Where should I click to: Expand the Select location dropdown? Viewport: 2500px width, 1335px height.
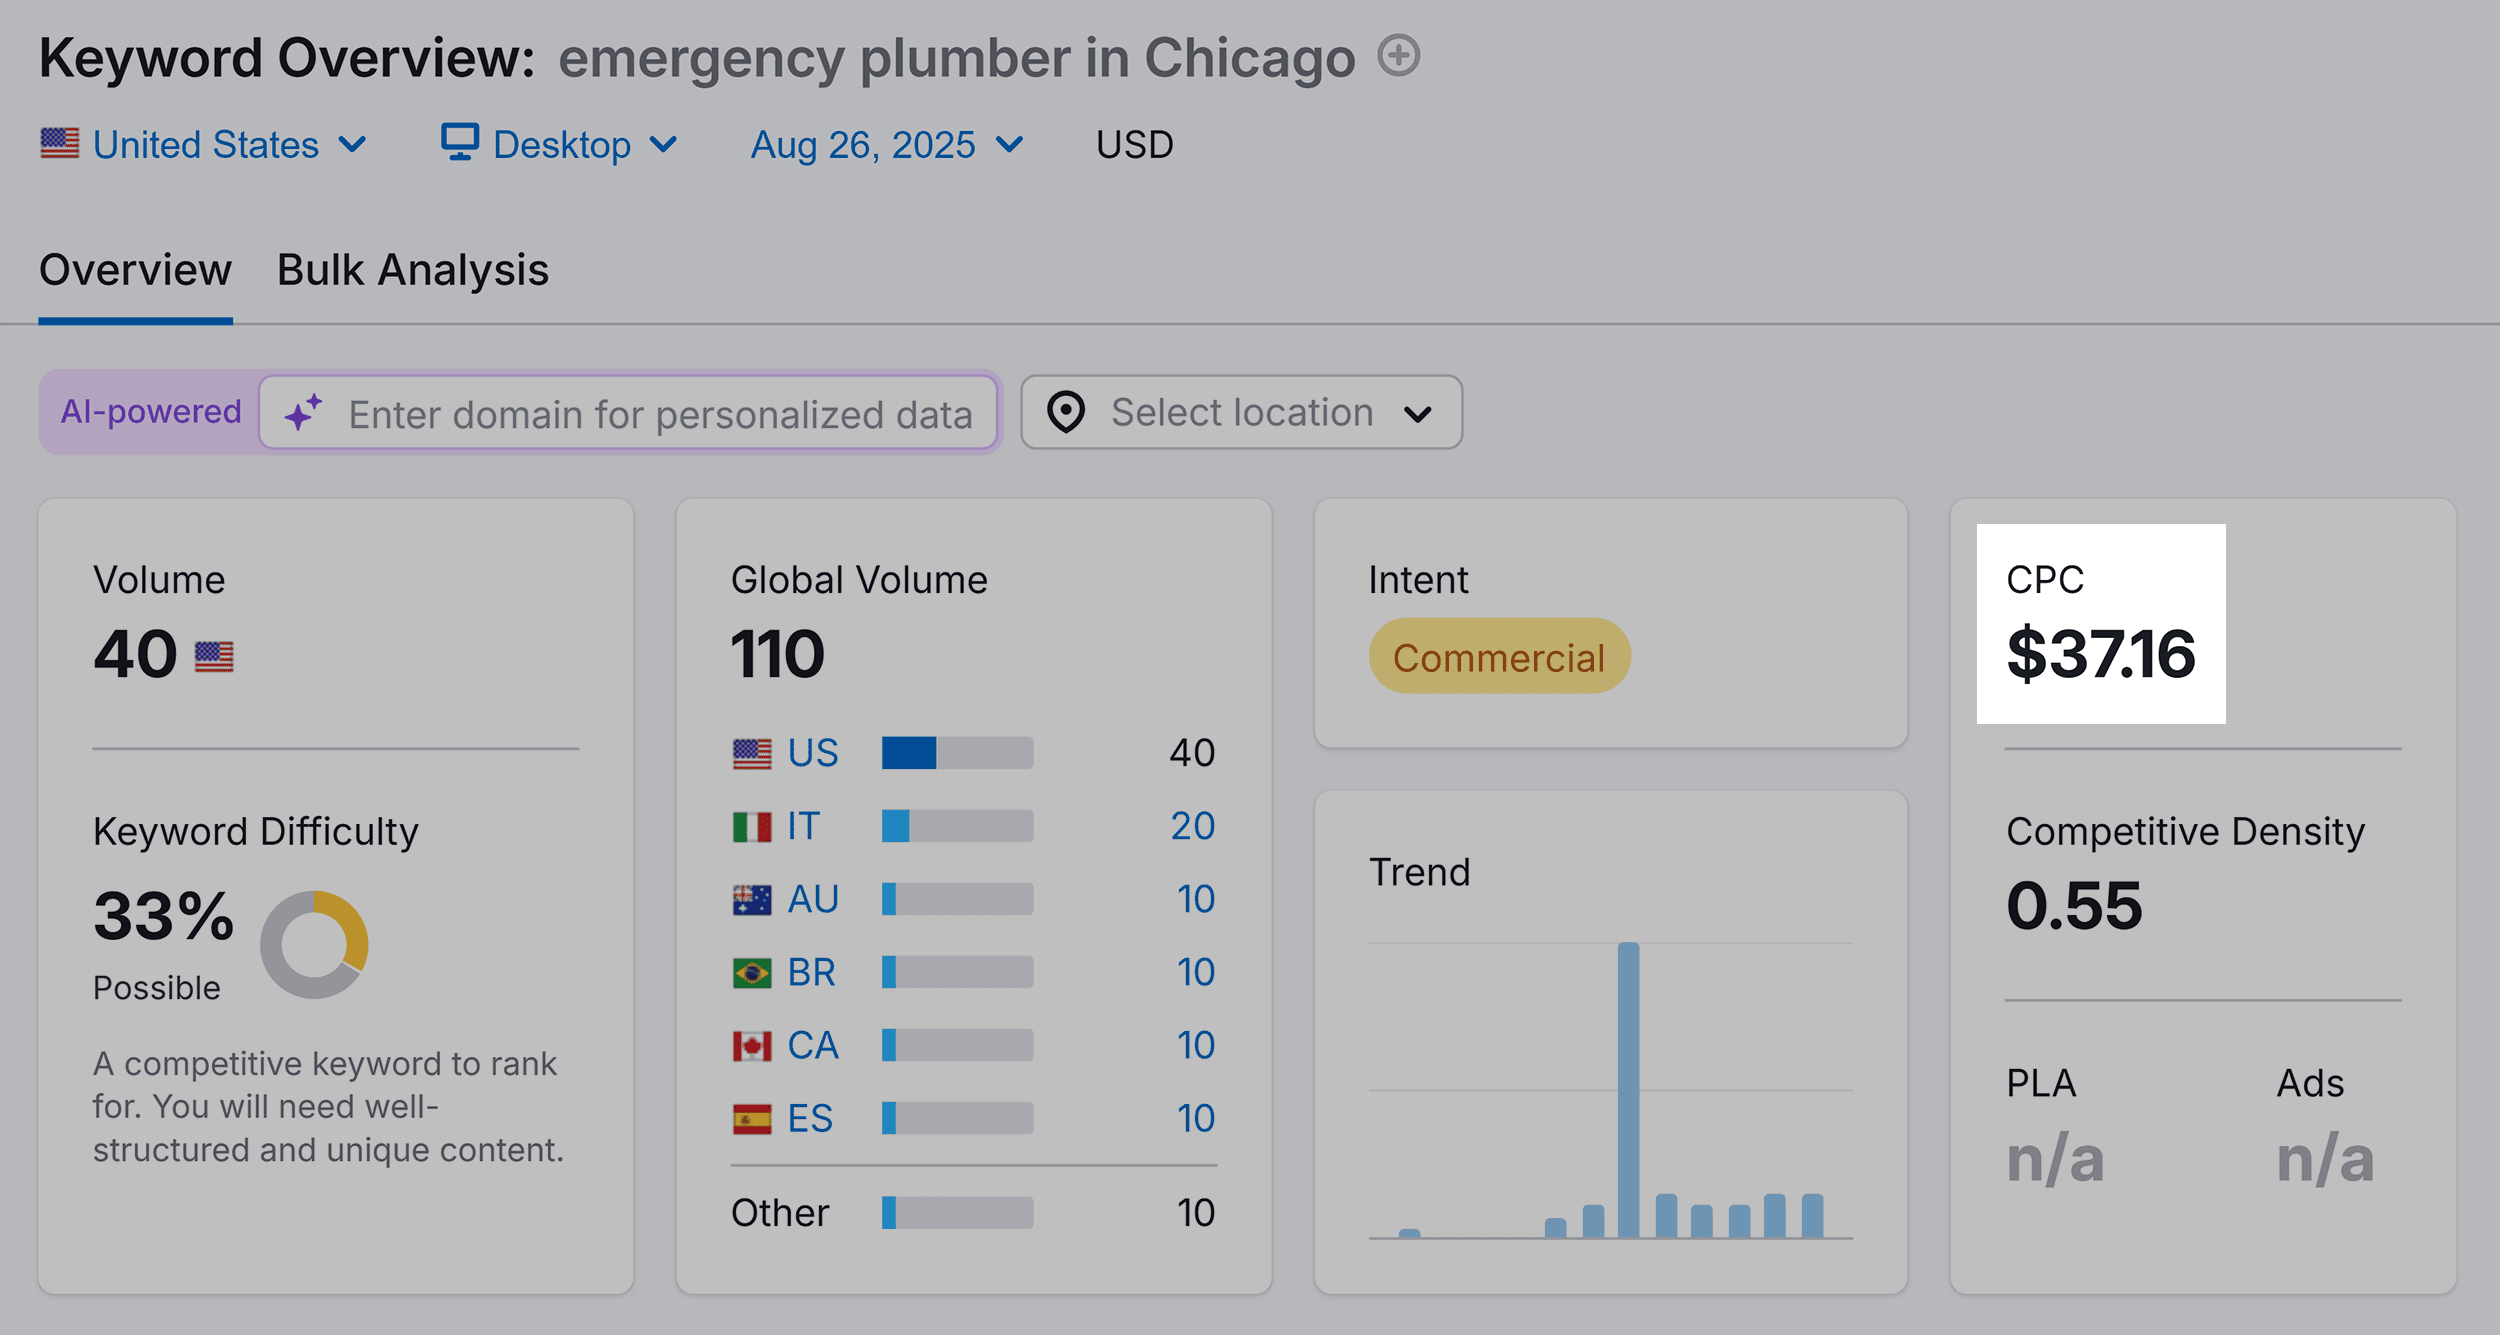click(1241, 413)
